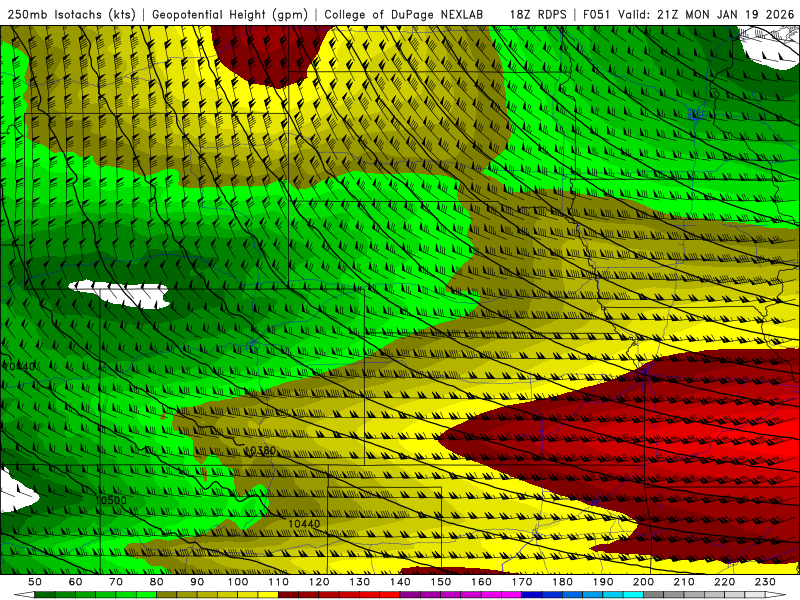Click the bright yellow swatch ending at 110
Screen dimensions: 800x600
(268, 595)
